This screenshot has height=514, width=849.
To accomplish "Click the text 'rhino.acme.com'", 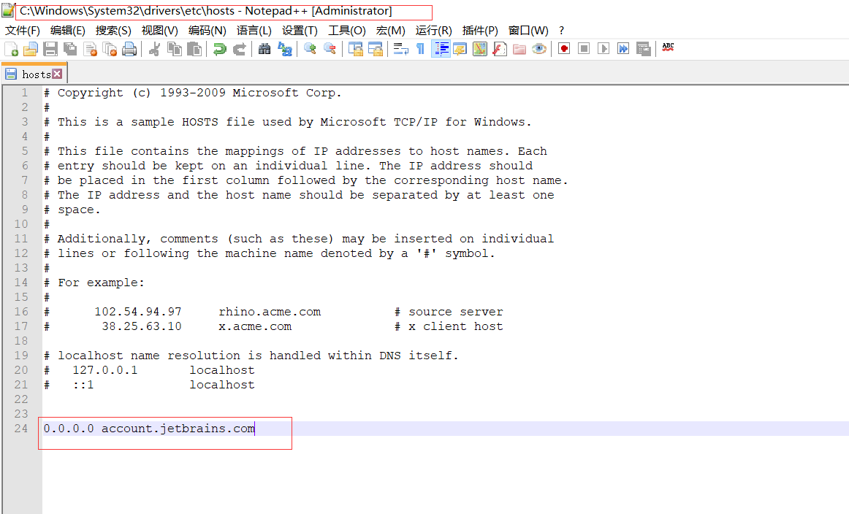I will pos(270,311).
